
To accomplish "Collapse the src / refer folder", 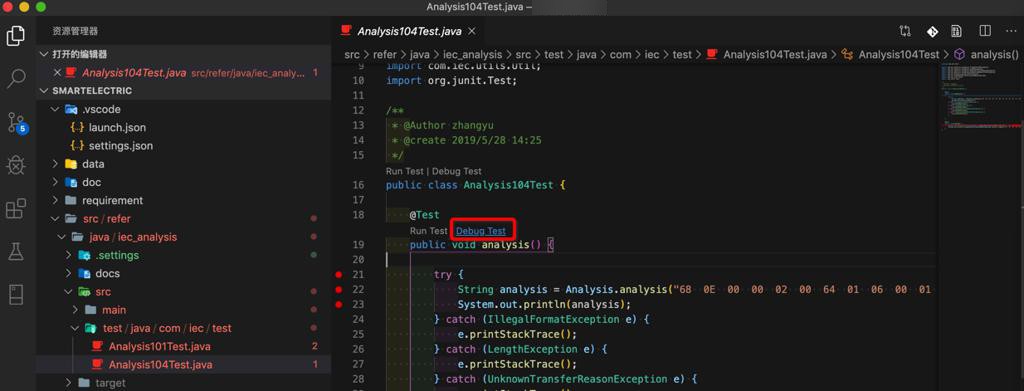I will coord(55,219).
